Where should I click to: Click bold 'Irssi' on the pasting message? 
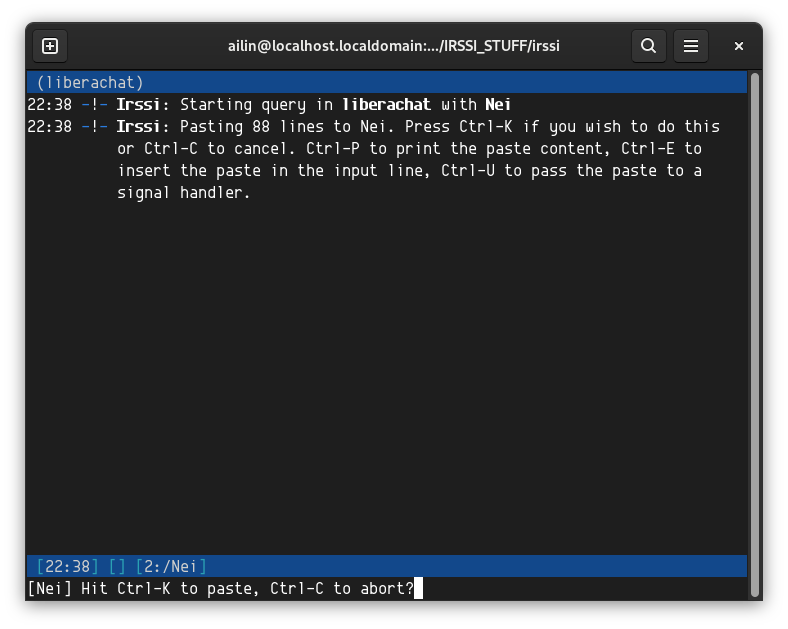(139, 127)
